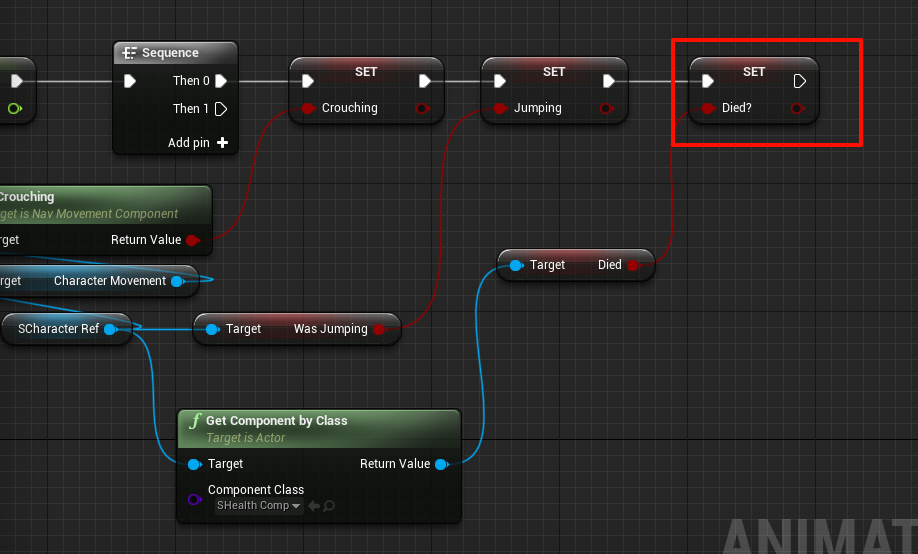
Task: Click the SET Crouching output execution pin
Action: pyautogui.click(x=425, y=81)
